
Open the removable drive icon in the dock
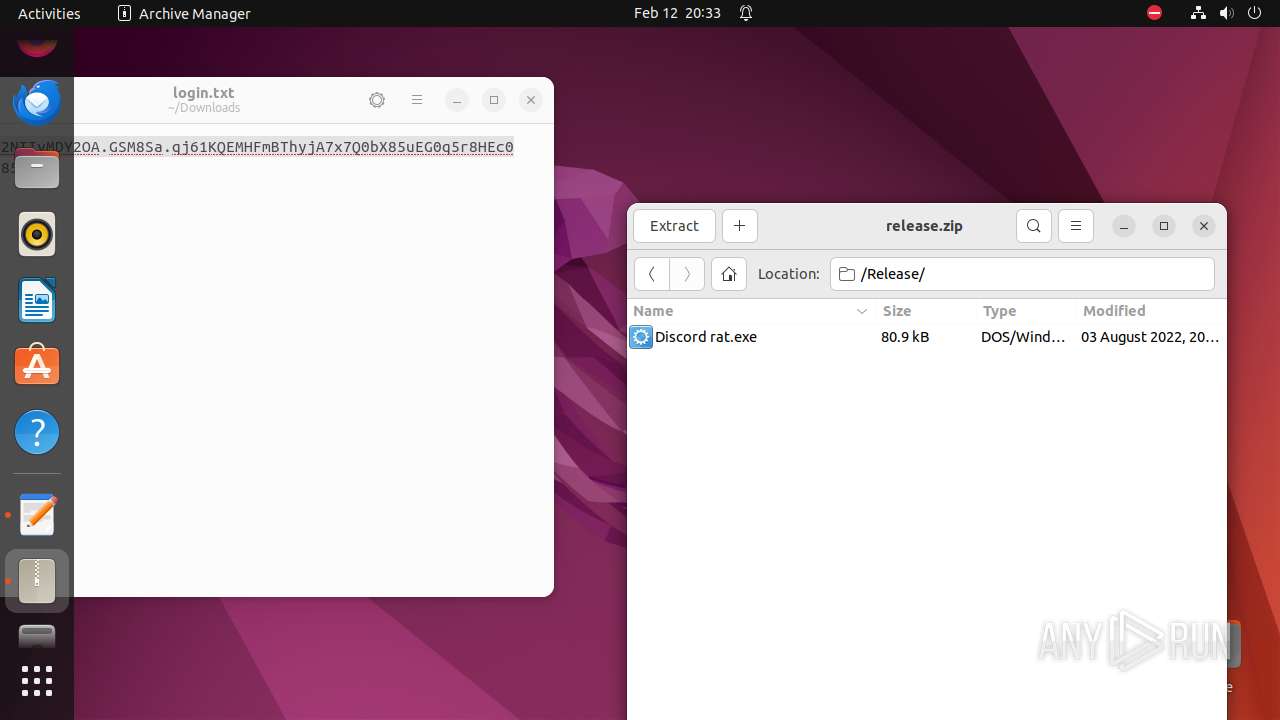coord(37,636)
